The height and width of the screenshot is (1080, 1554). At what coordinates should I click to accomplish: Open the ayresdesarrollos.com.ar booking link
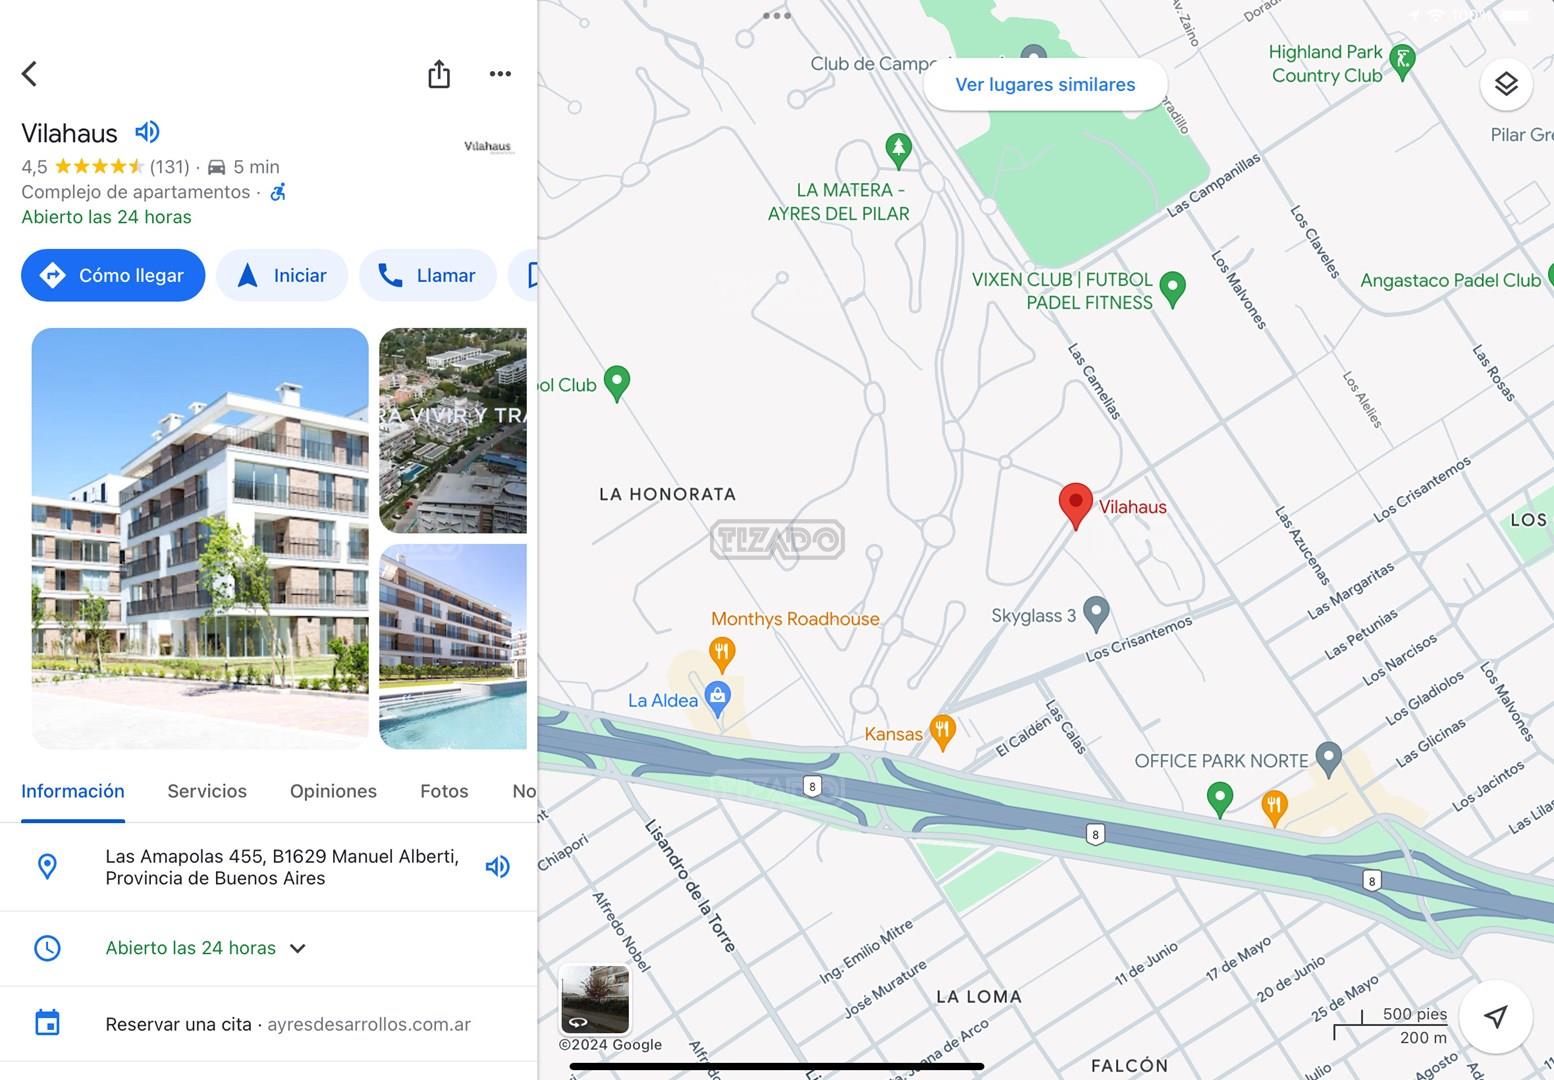point(369,1024)
